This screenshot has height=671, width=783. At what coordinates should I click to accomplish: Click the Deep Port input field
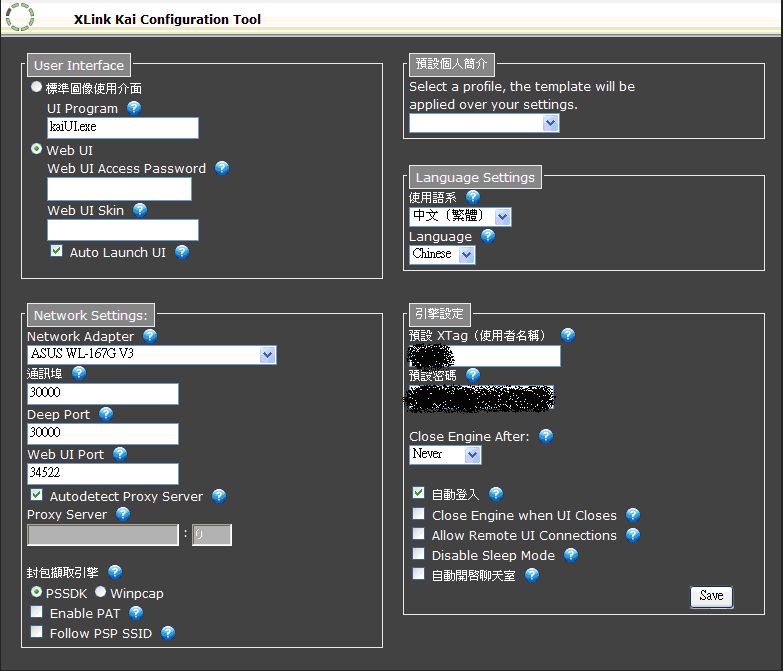tap(103, 434)
